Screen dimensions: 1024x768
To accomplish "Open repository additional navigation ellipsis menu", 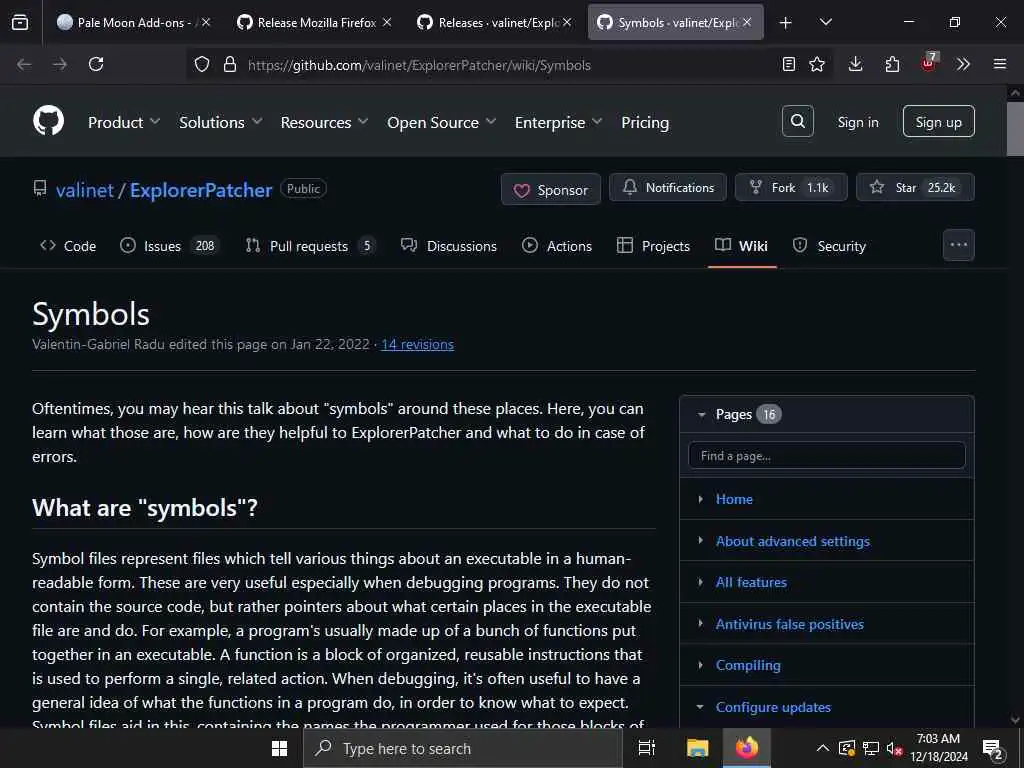I will pyautogui.click(x=959, y=245).
